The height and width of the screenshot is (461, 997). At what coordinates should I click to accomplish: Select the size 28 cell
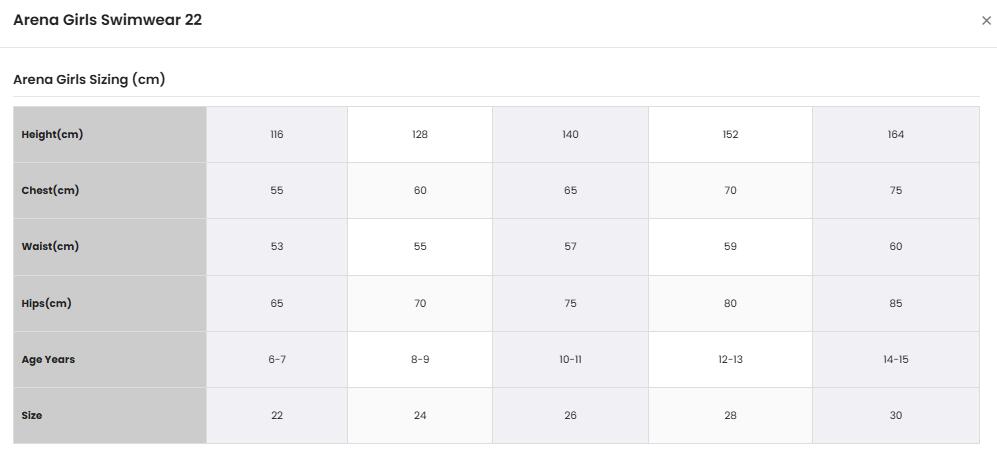click(731, 415)
